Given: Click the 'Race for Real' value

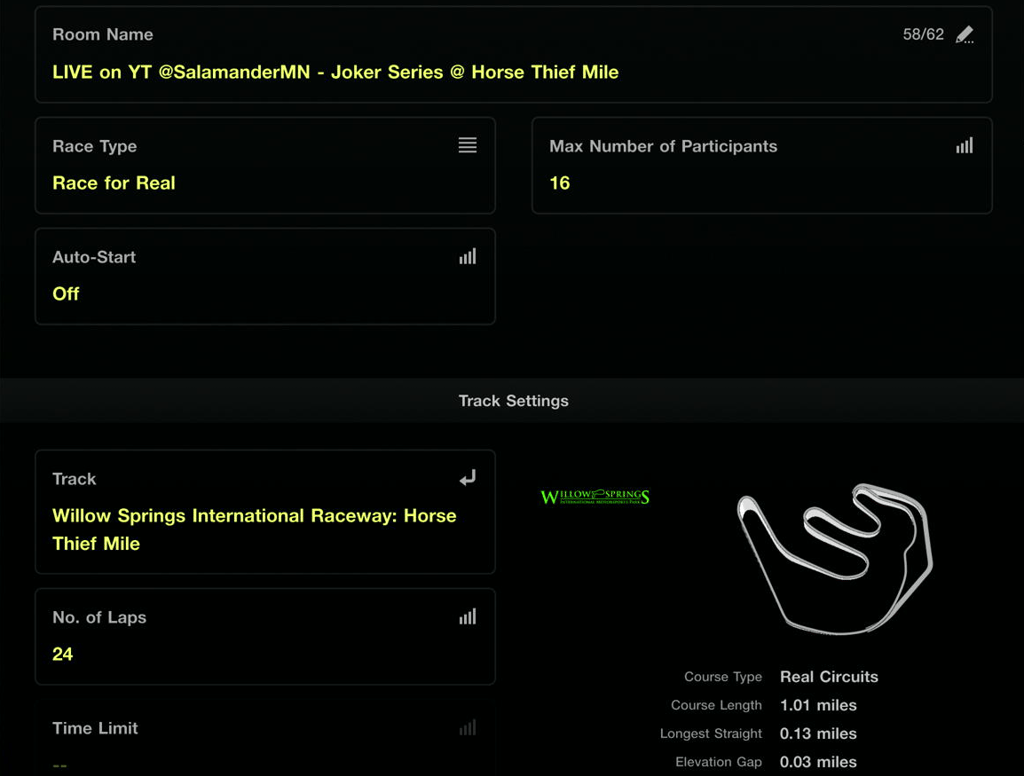Looking at the screenshot, I should tap(114, 183).
